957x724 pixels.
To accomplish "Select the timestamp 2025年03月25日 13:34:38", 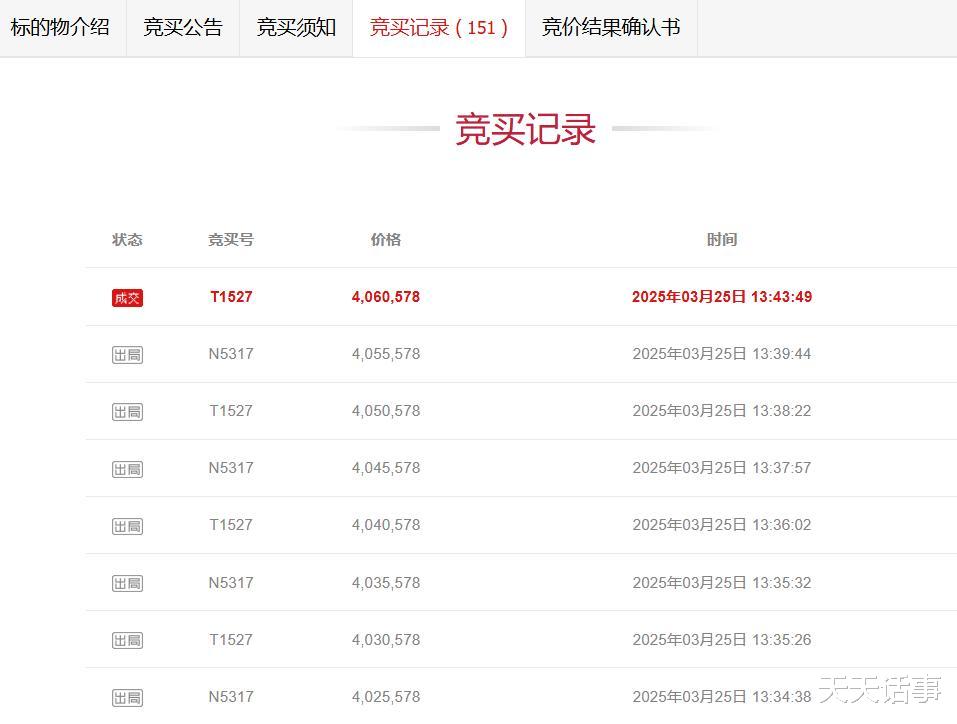I will coord(721,697).
